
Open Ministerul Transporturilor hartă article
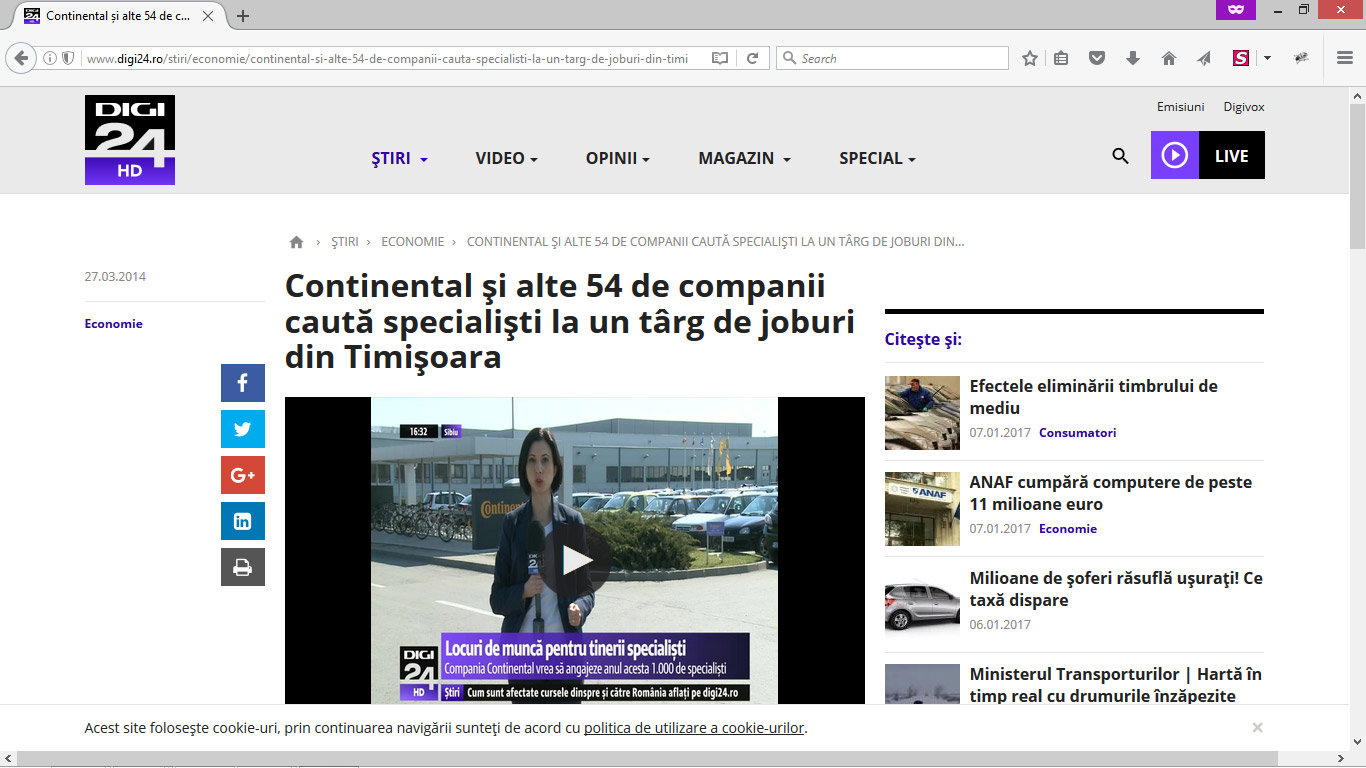point(1116,685)
